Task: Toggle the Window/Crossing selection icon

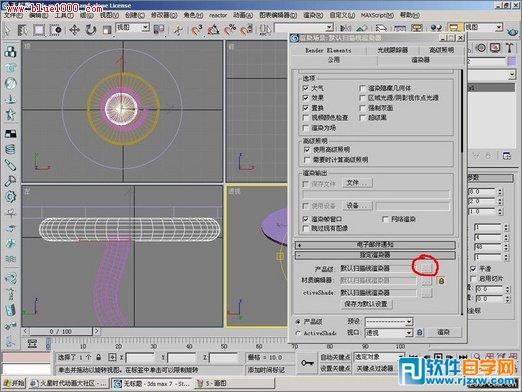Action: point(55,30)
